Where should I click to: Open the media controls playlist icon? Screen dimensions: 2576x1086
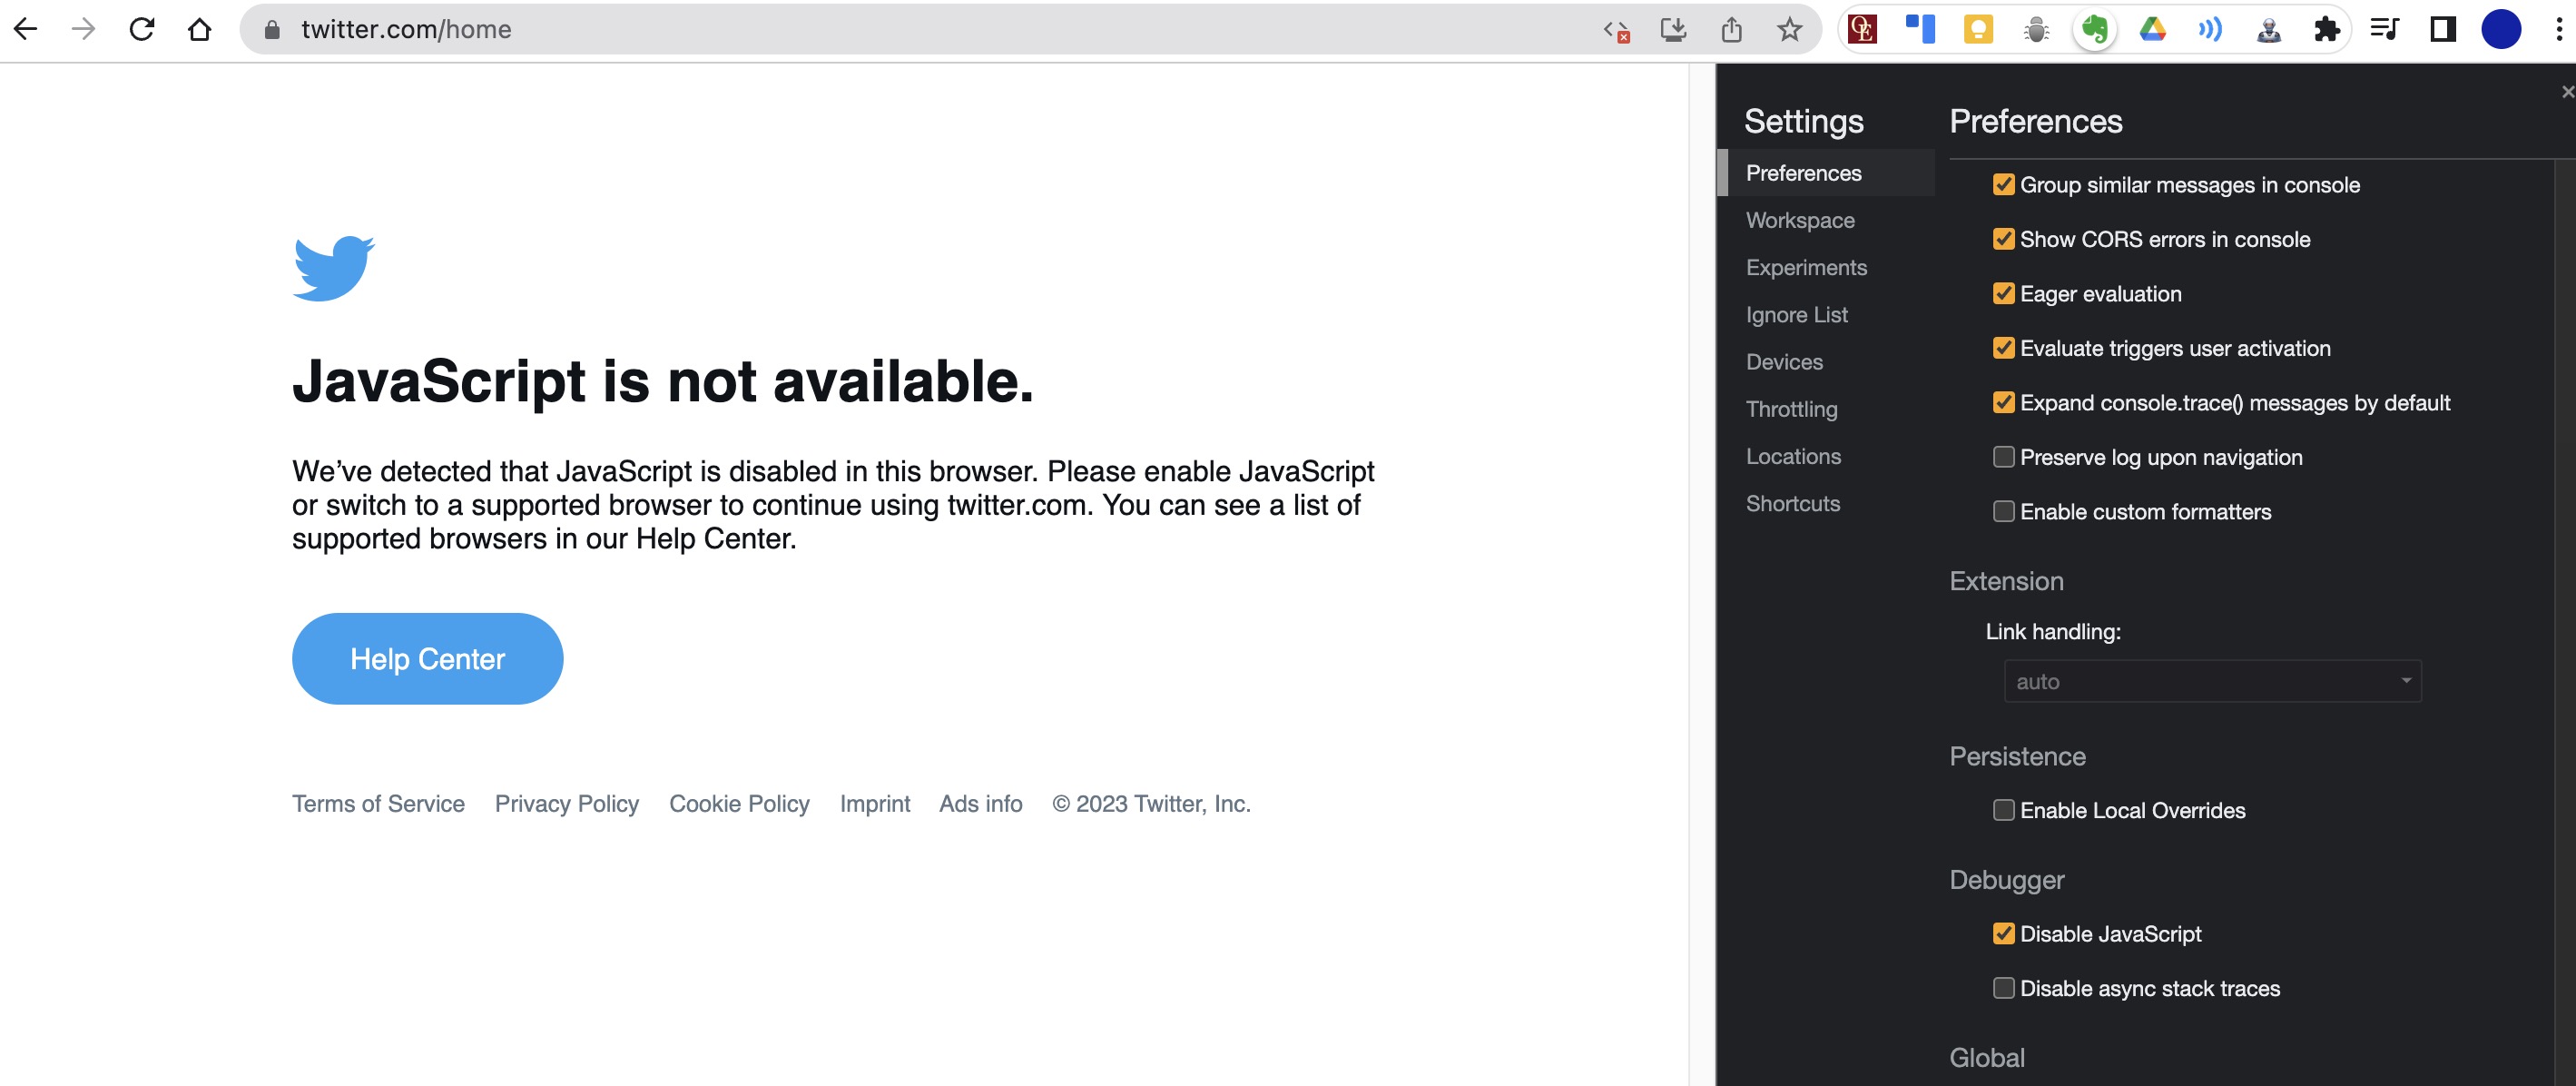coord(2384,29)
